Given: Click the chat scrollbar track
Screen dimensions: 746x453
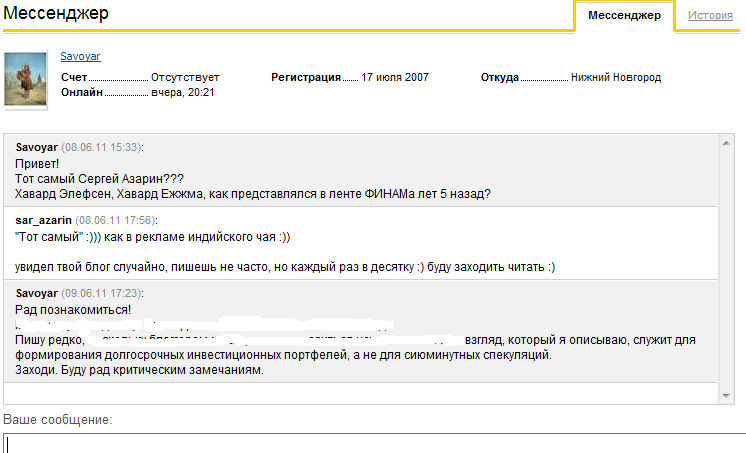Looking at the screenshot, I should (727, 270).
